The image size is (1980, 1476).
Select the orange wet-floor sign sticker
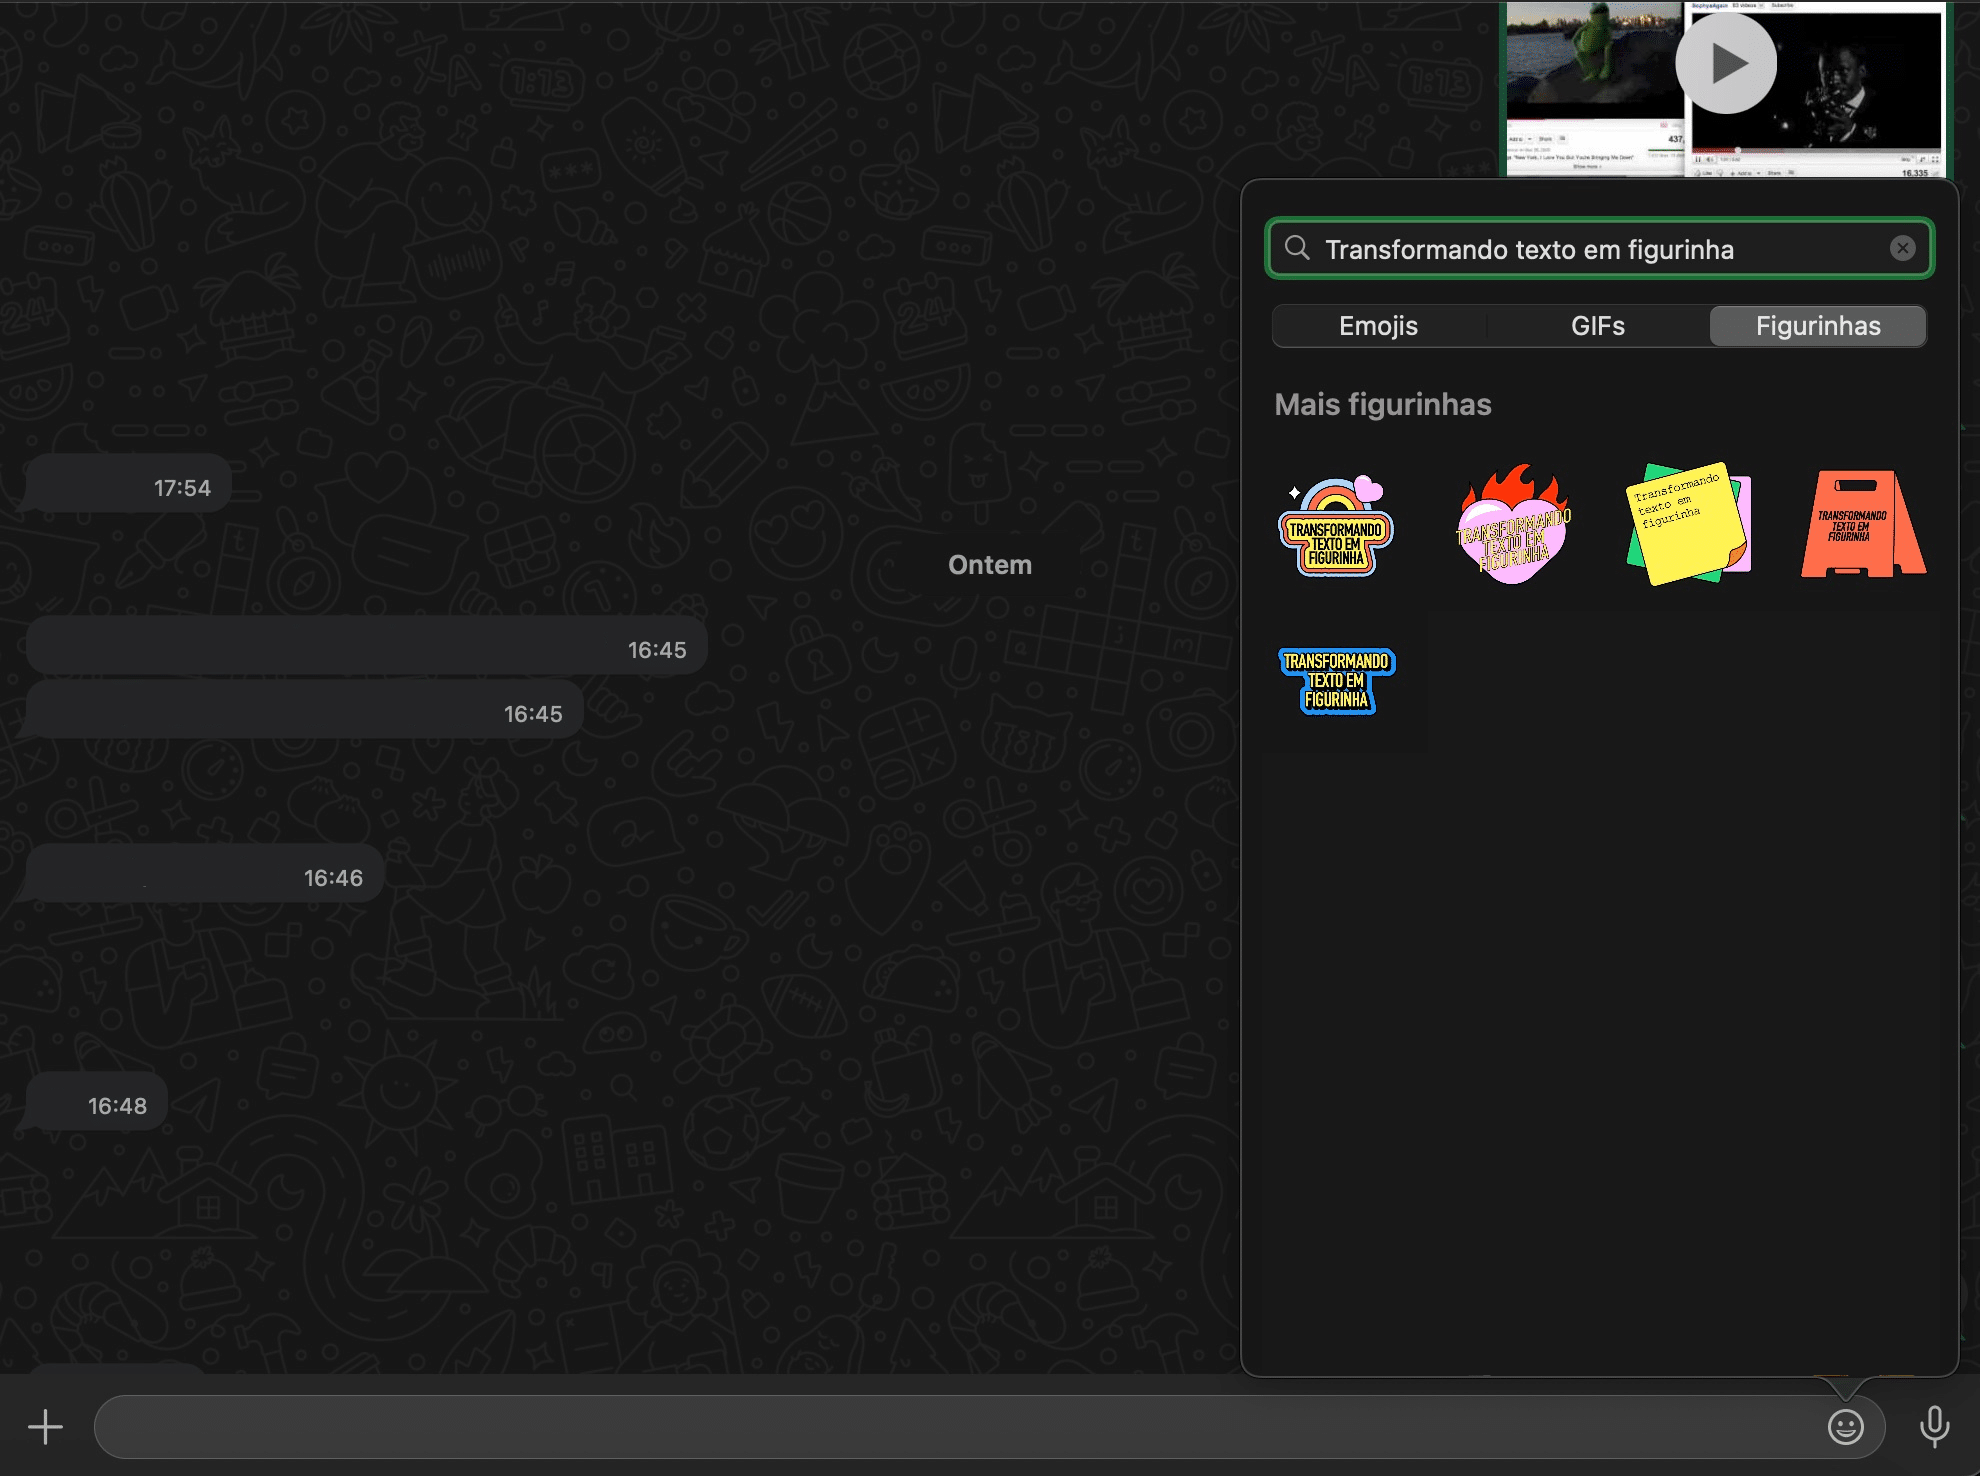[x=1862, y=526]
